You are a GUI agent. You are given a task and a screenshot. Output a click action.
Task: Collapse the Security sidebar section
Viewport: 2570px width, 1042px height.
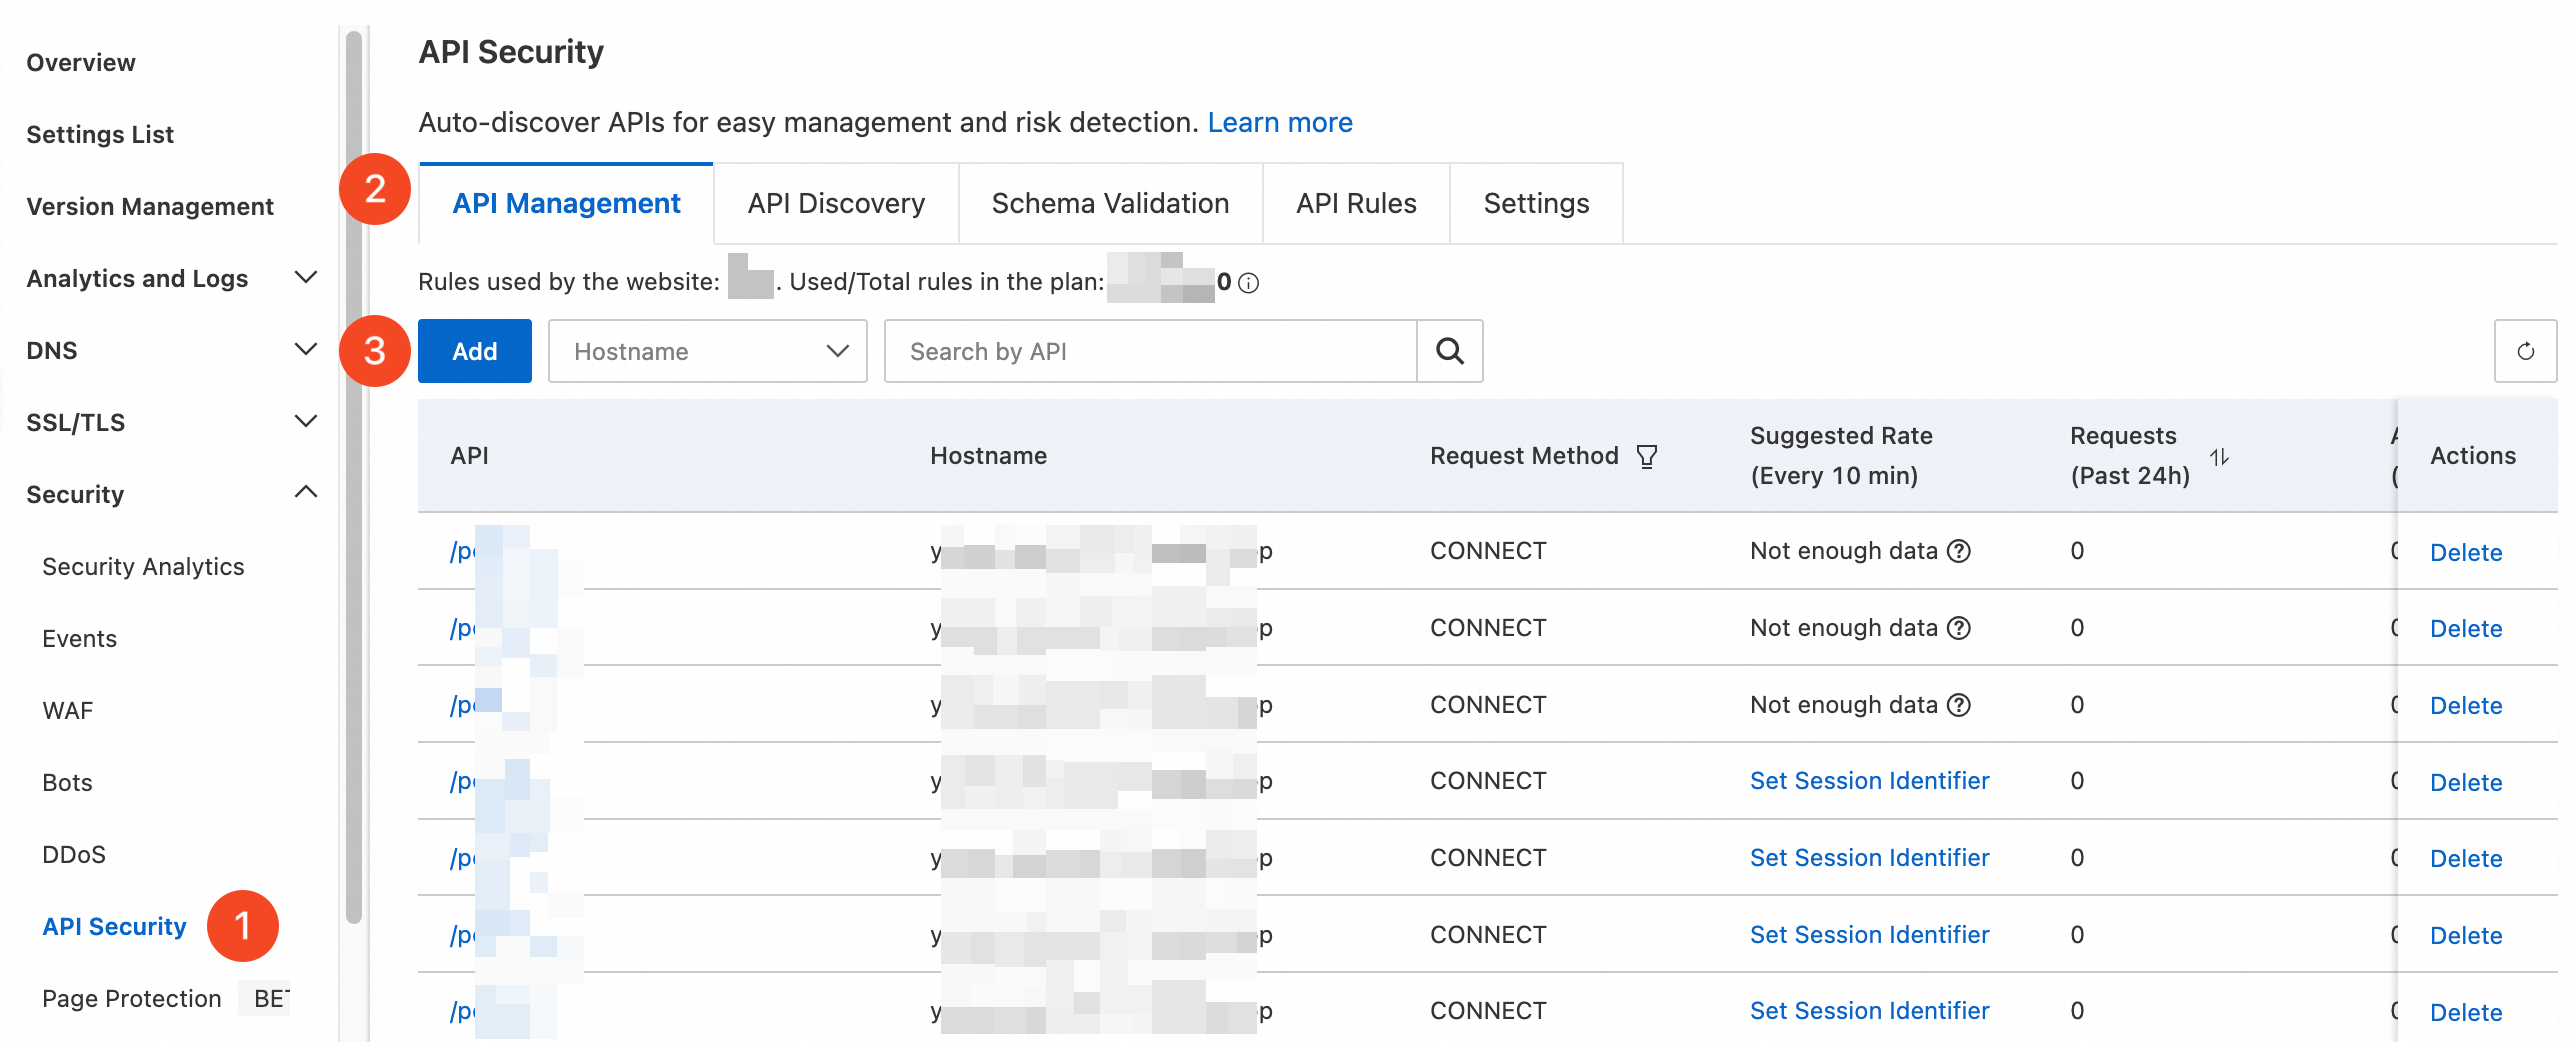[x=306, y=493]
